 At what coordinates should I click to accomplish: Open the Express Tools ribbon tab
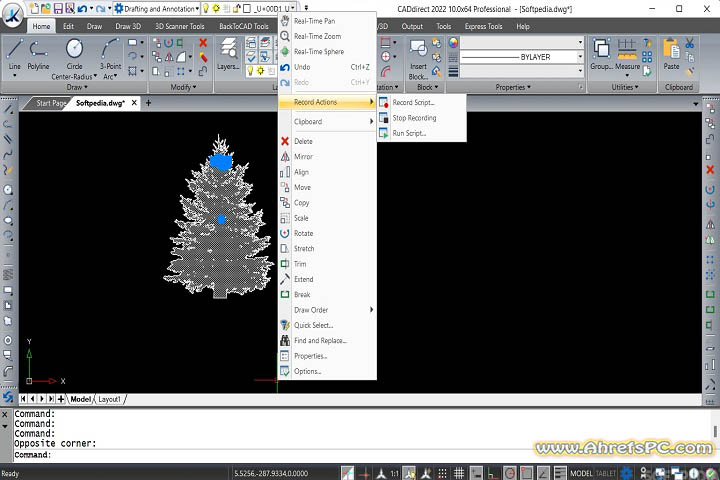pos(482,26)
